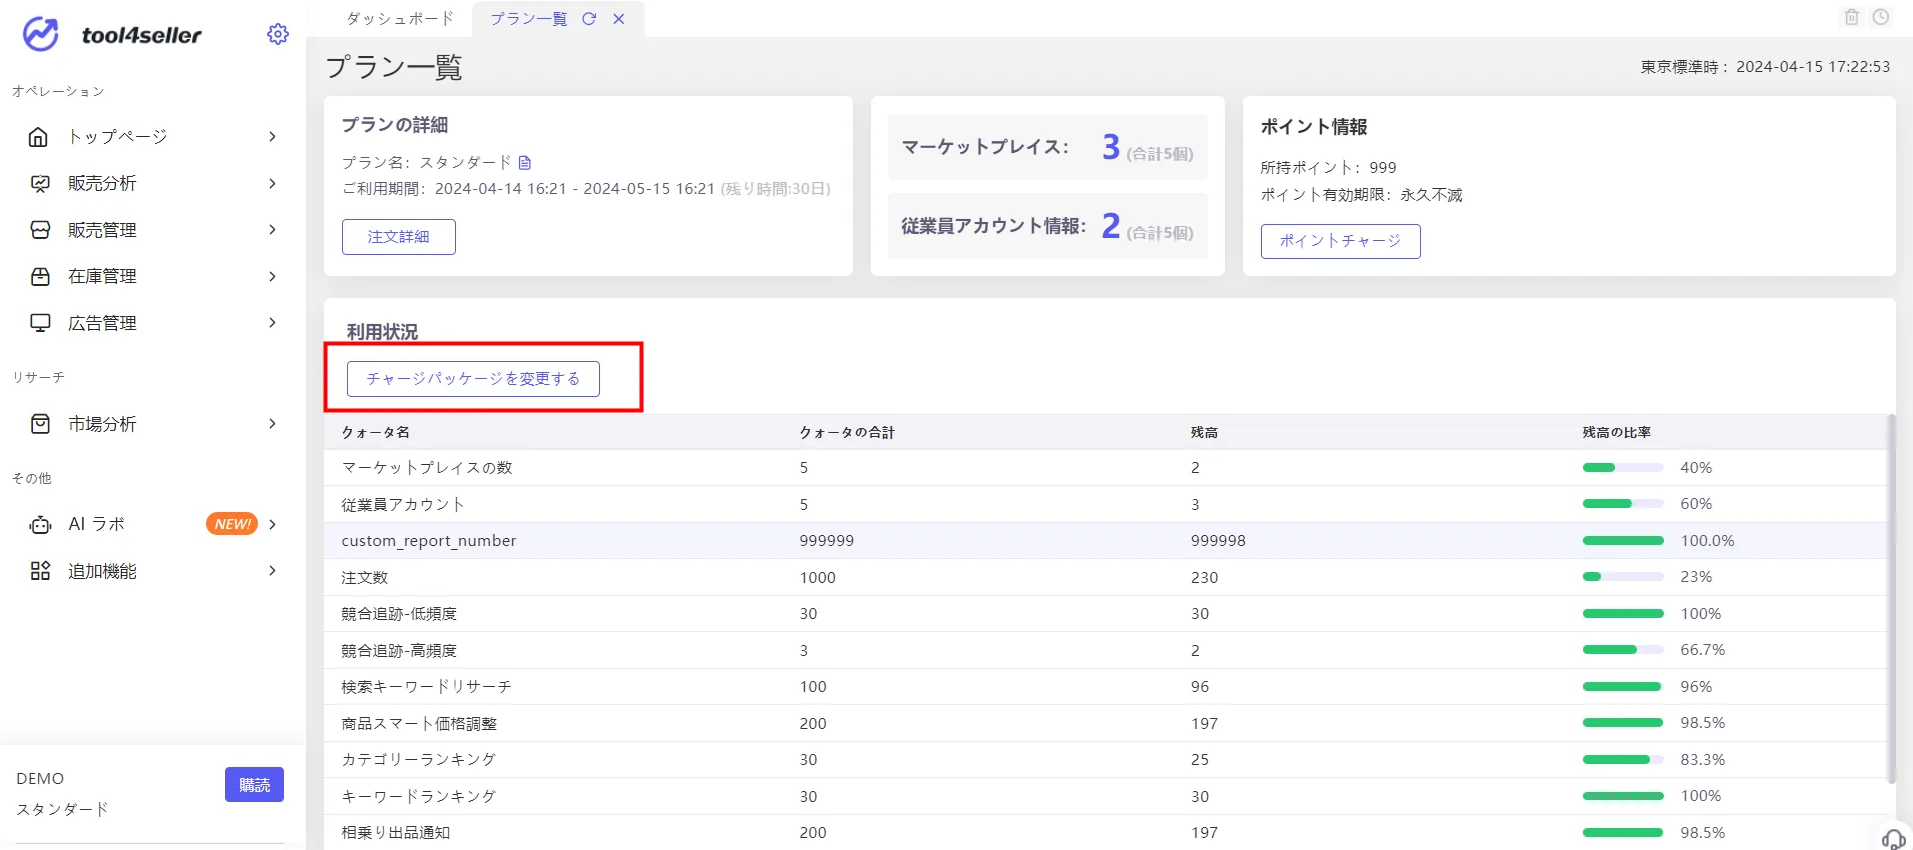Click the 販売管理 store icon
Screen dimensions: 1913x850
pyautogui.click(x=40, y=230)
